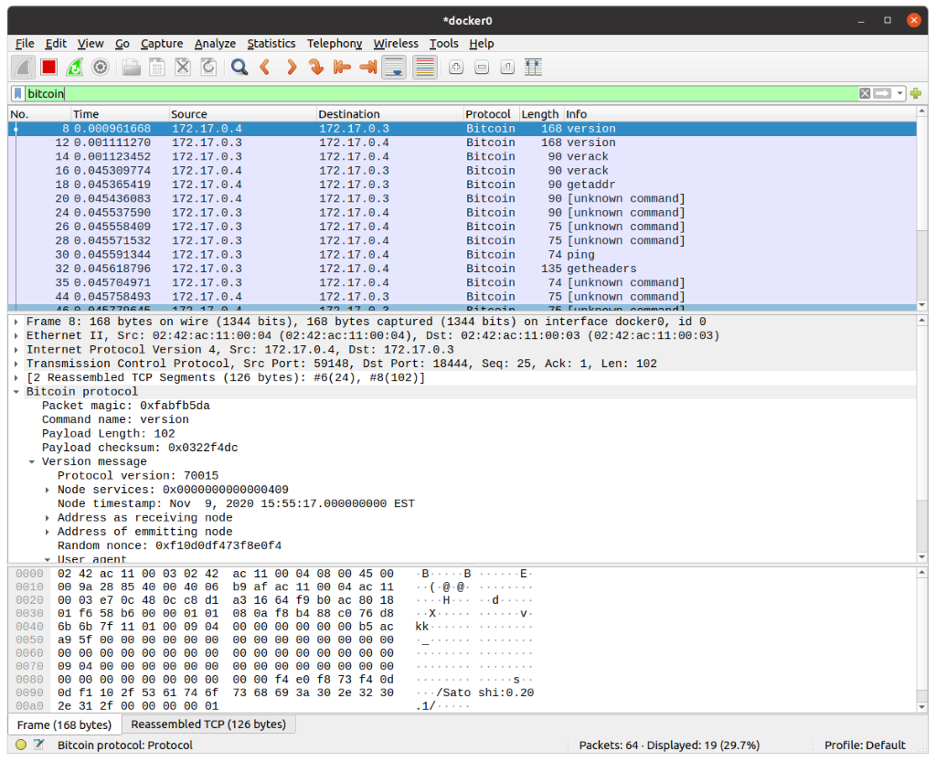936x760 pixels.
Task: Sort packets by Protocol column header
Action: click(x=488, y=114)
